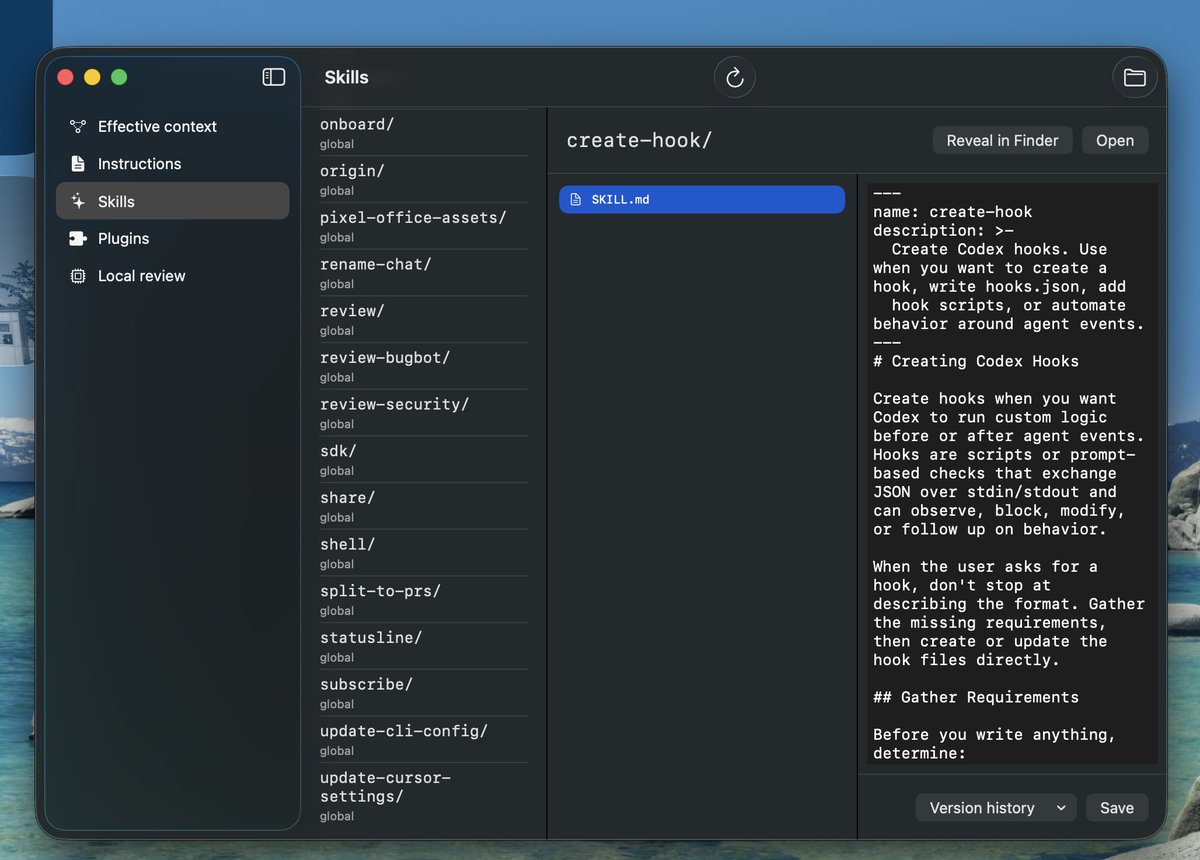This screenshot has height=860, width=1200.
Task: Click the "name: create-hook" line
Action: click(x=952, y=212)
